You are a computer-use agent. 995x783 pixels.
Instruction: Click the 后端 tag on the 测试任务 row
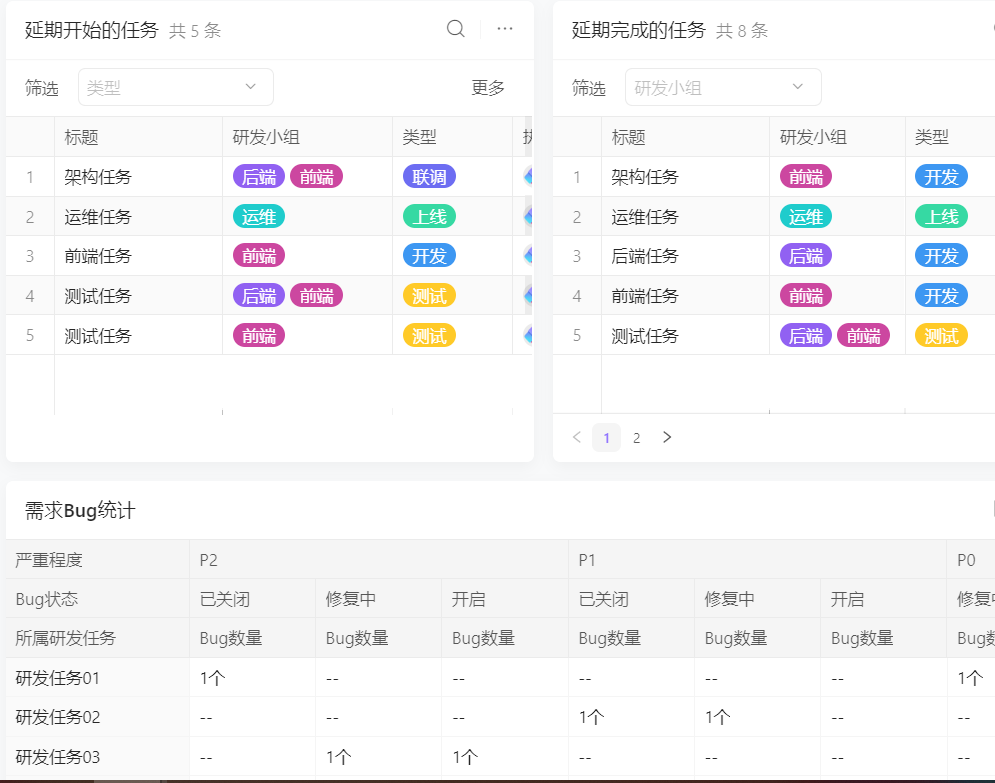[x=259, y=295]
